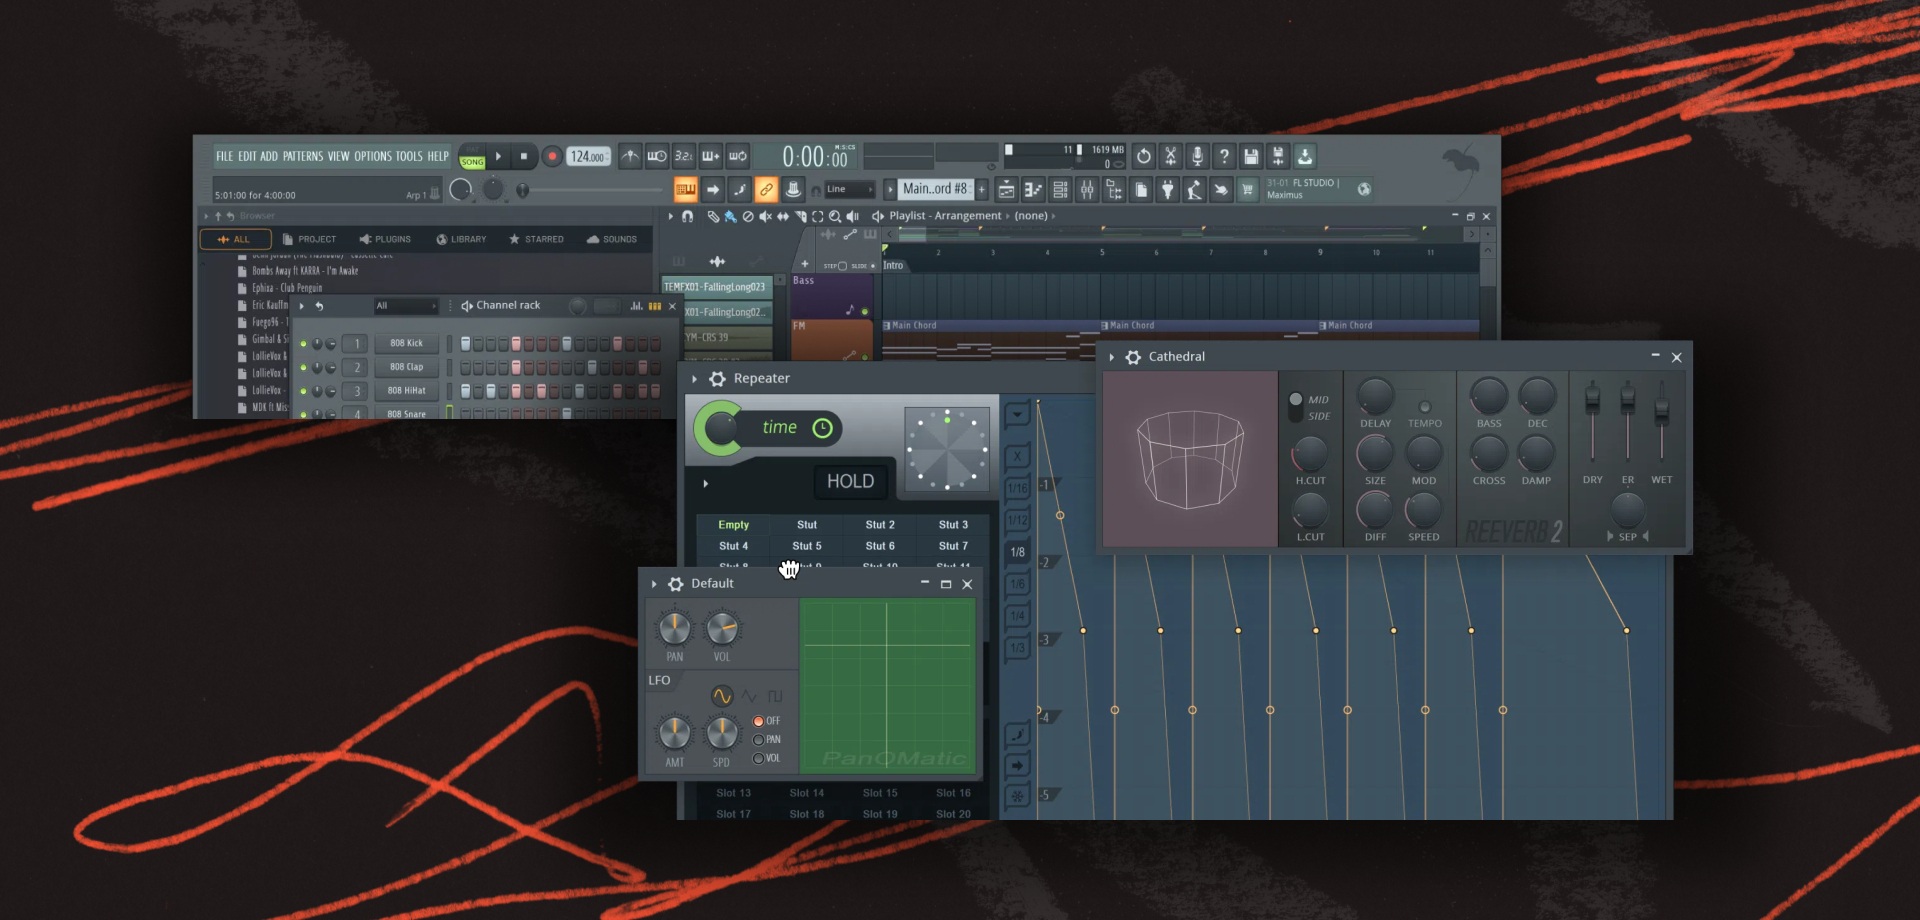
Task: Click the plugin plug icon in the toolbar
Action: 1167,189
